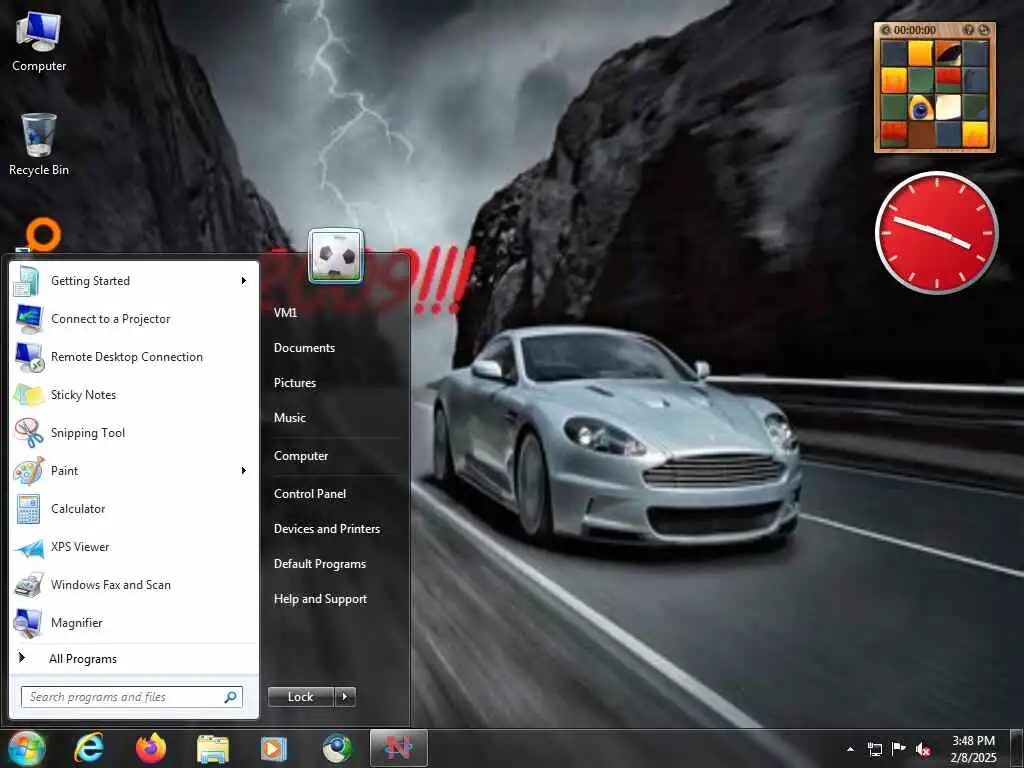Open Windows Explorer folder on the taskbar
The image size is (1024, 768).
213,749
